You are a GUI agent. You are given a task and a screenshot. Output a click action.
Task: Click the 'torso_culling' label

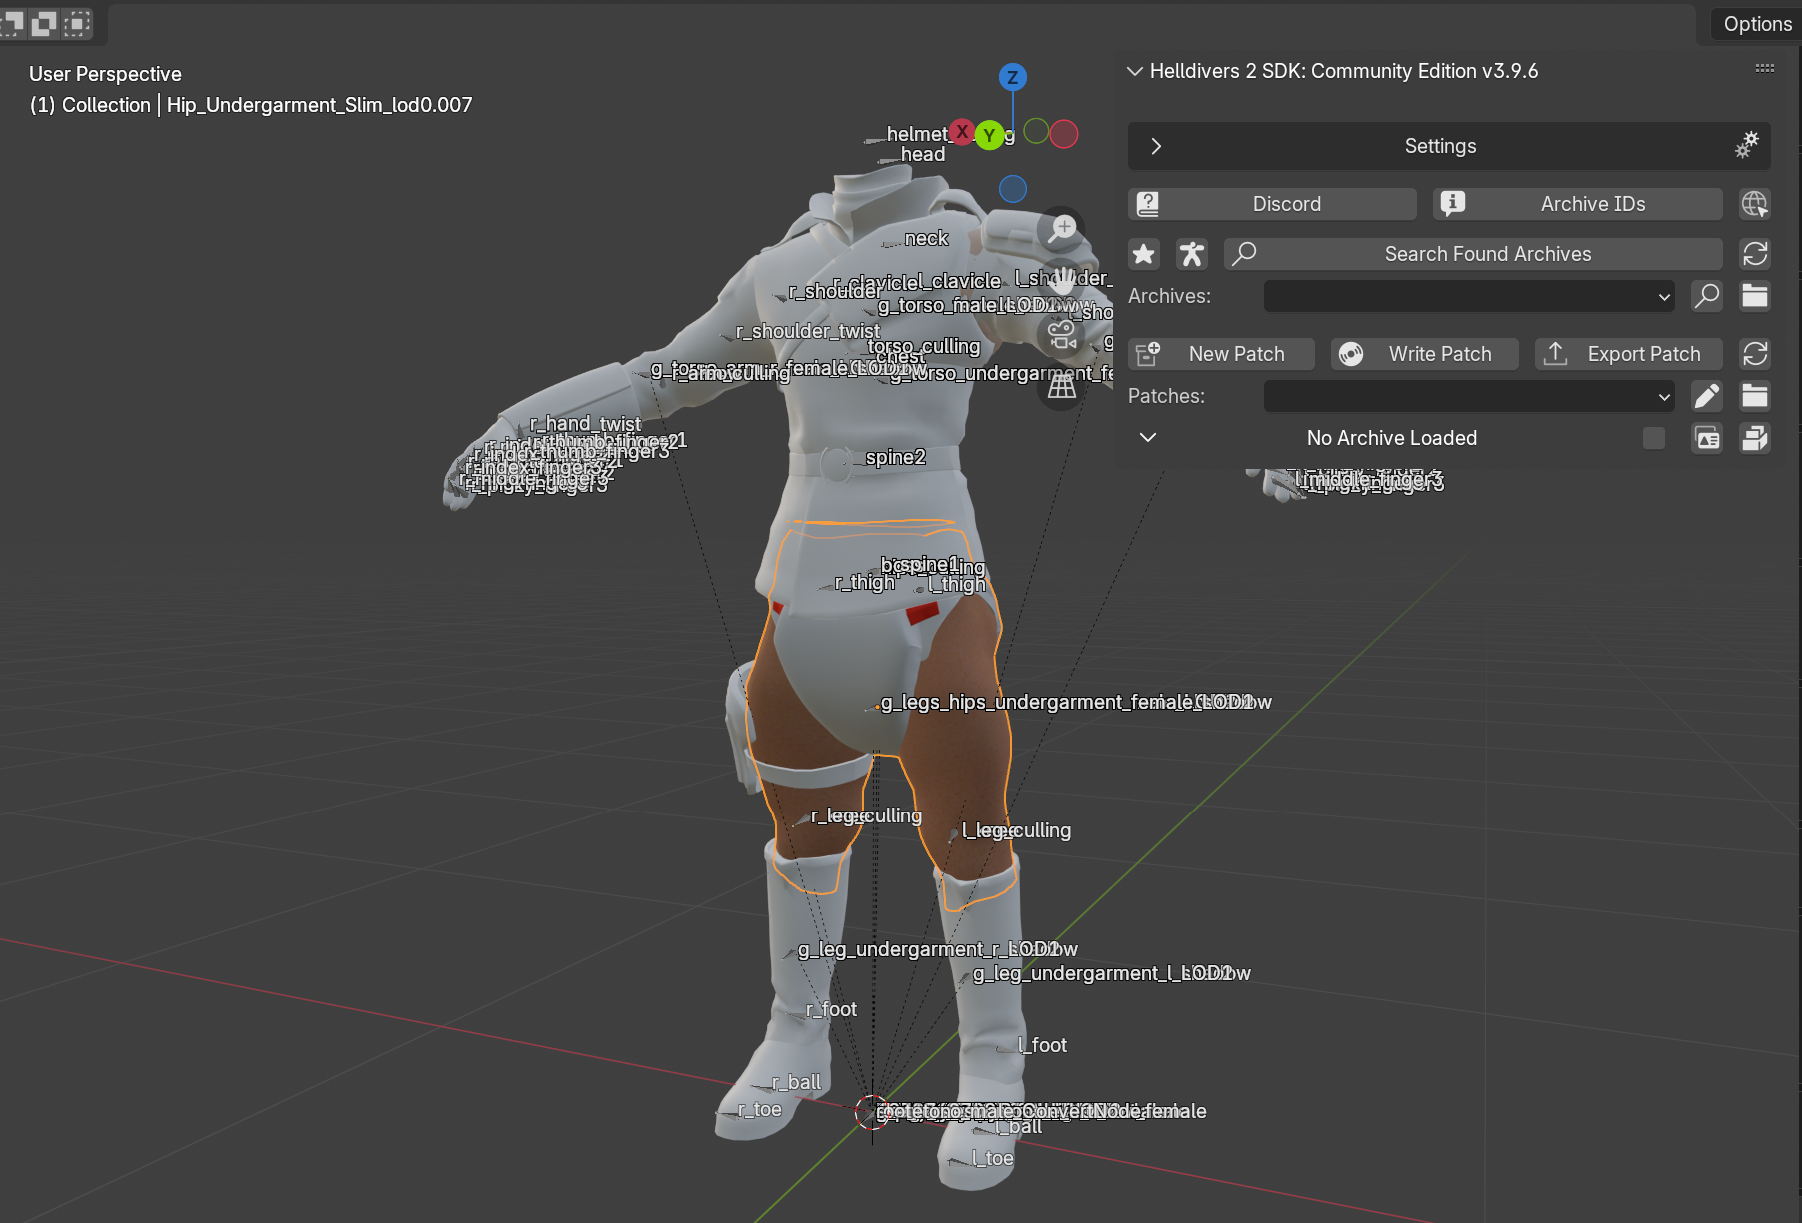point(923,346)
